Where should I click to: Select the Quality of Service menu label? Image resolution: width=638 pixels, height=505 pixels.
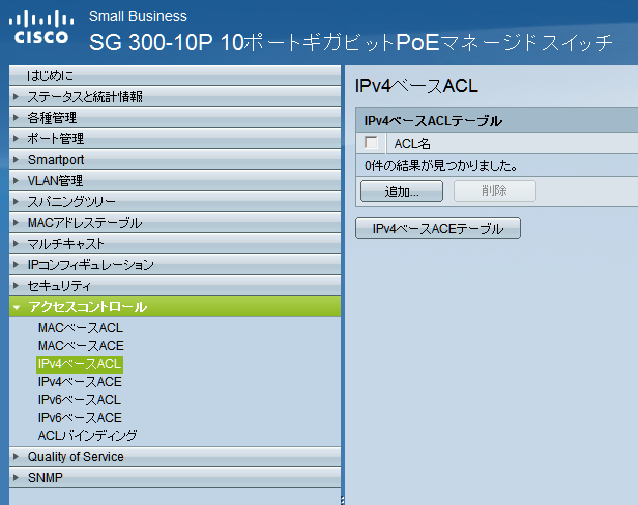coord(76,457)
